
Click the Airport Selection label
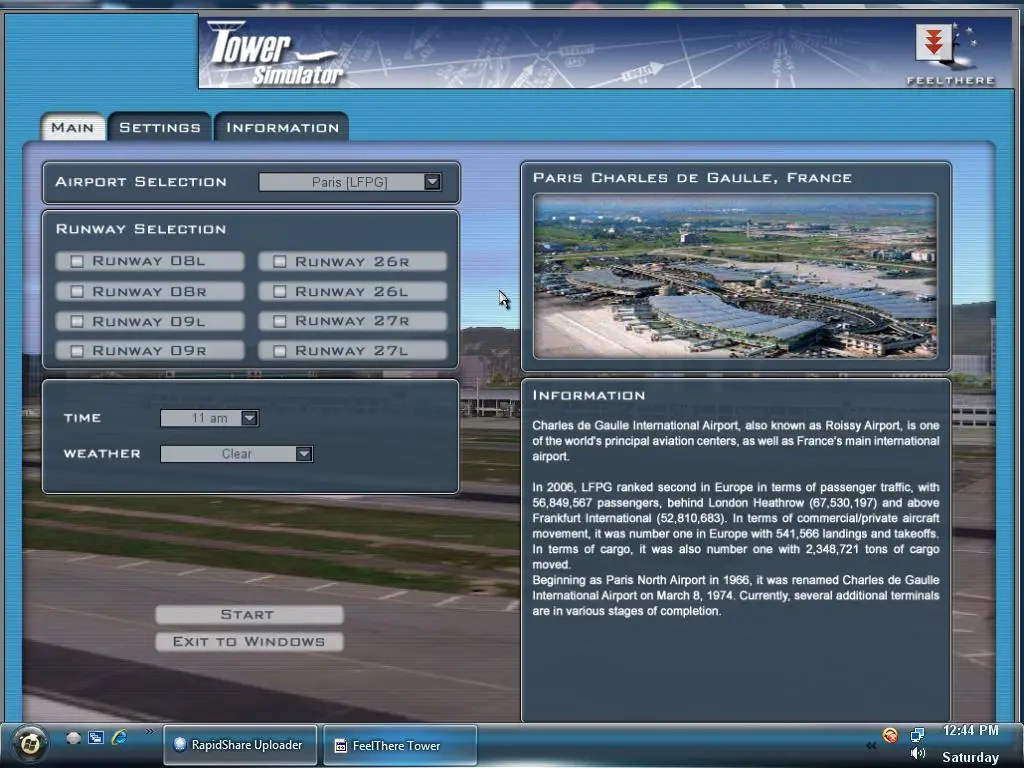(141, 182)
